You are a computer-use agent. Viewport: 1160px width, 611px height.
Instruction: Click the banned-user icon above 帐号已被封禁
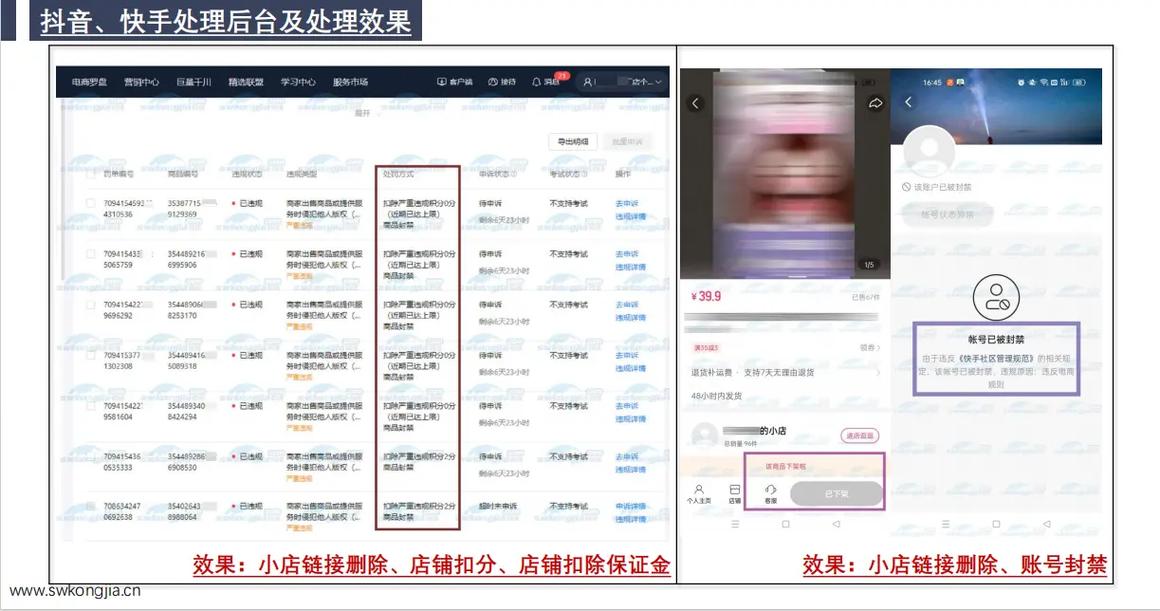[996, 297]
